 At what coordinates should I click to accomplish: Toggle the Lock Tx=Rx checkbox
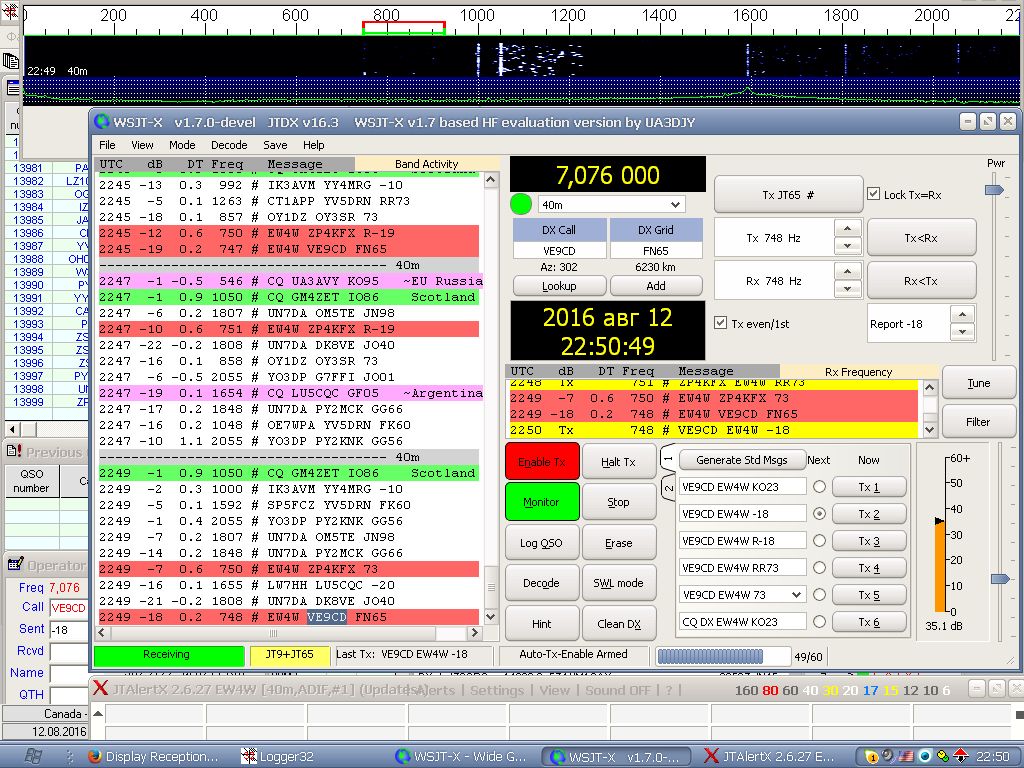873,195
